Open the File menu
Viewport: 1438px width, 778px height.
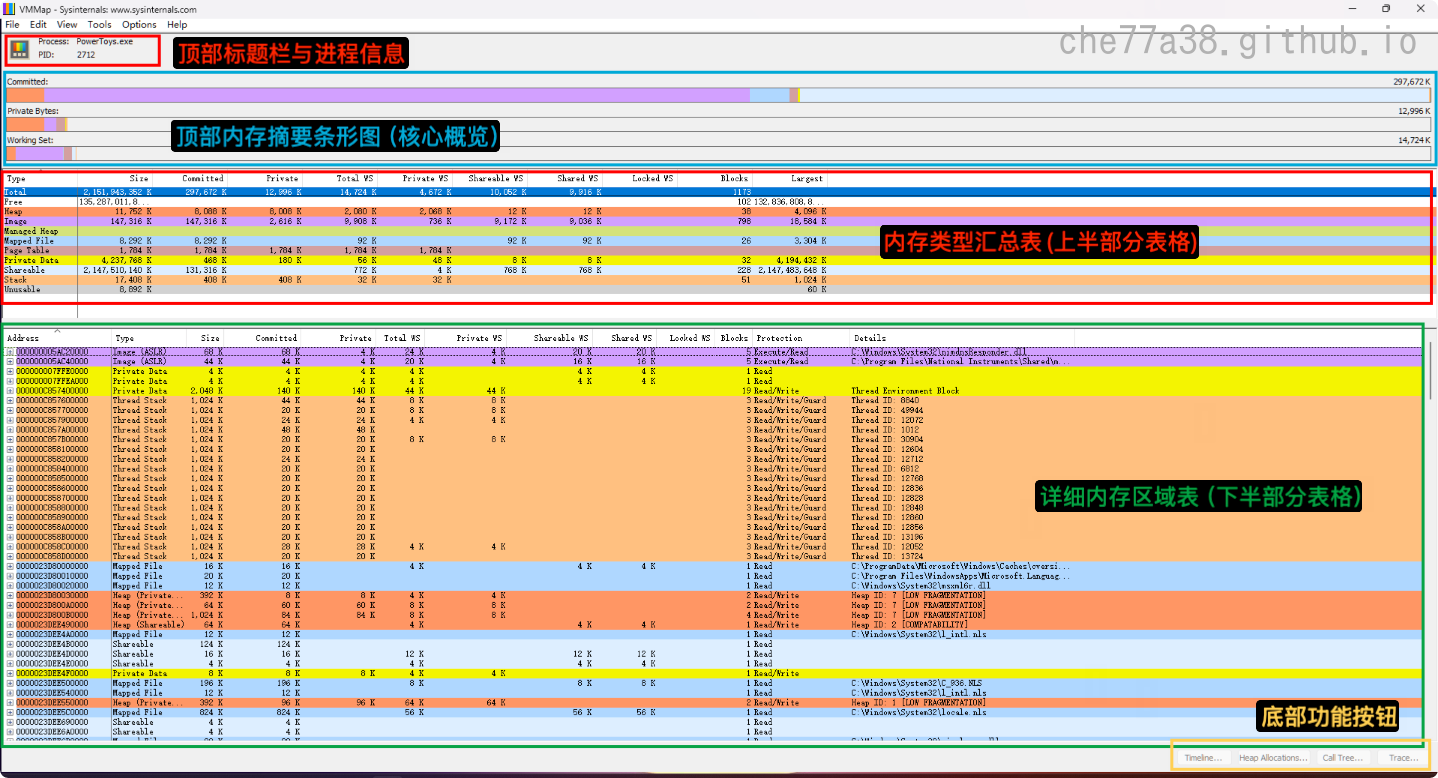click(x=12, y=24)
